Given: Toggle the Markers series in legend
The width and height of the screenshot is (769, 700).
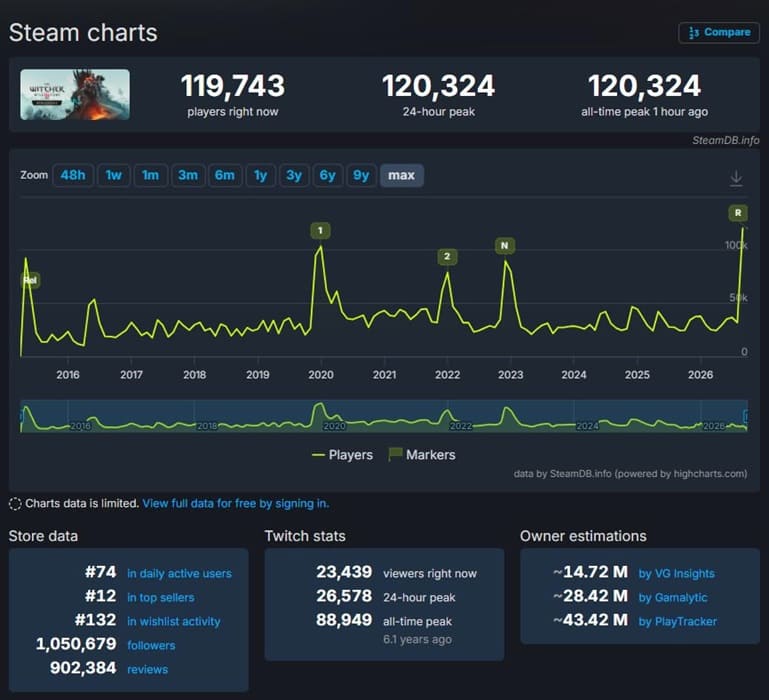Looking at the screenshot, I should click(x=422, y=455).
